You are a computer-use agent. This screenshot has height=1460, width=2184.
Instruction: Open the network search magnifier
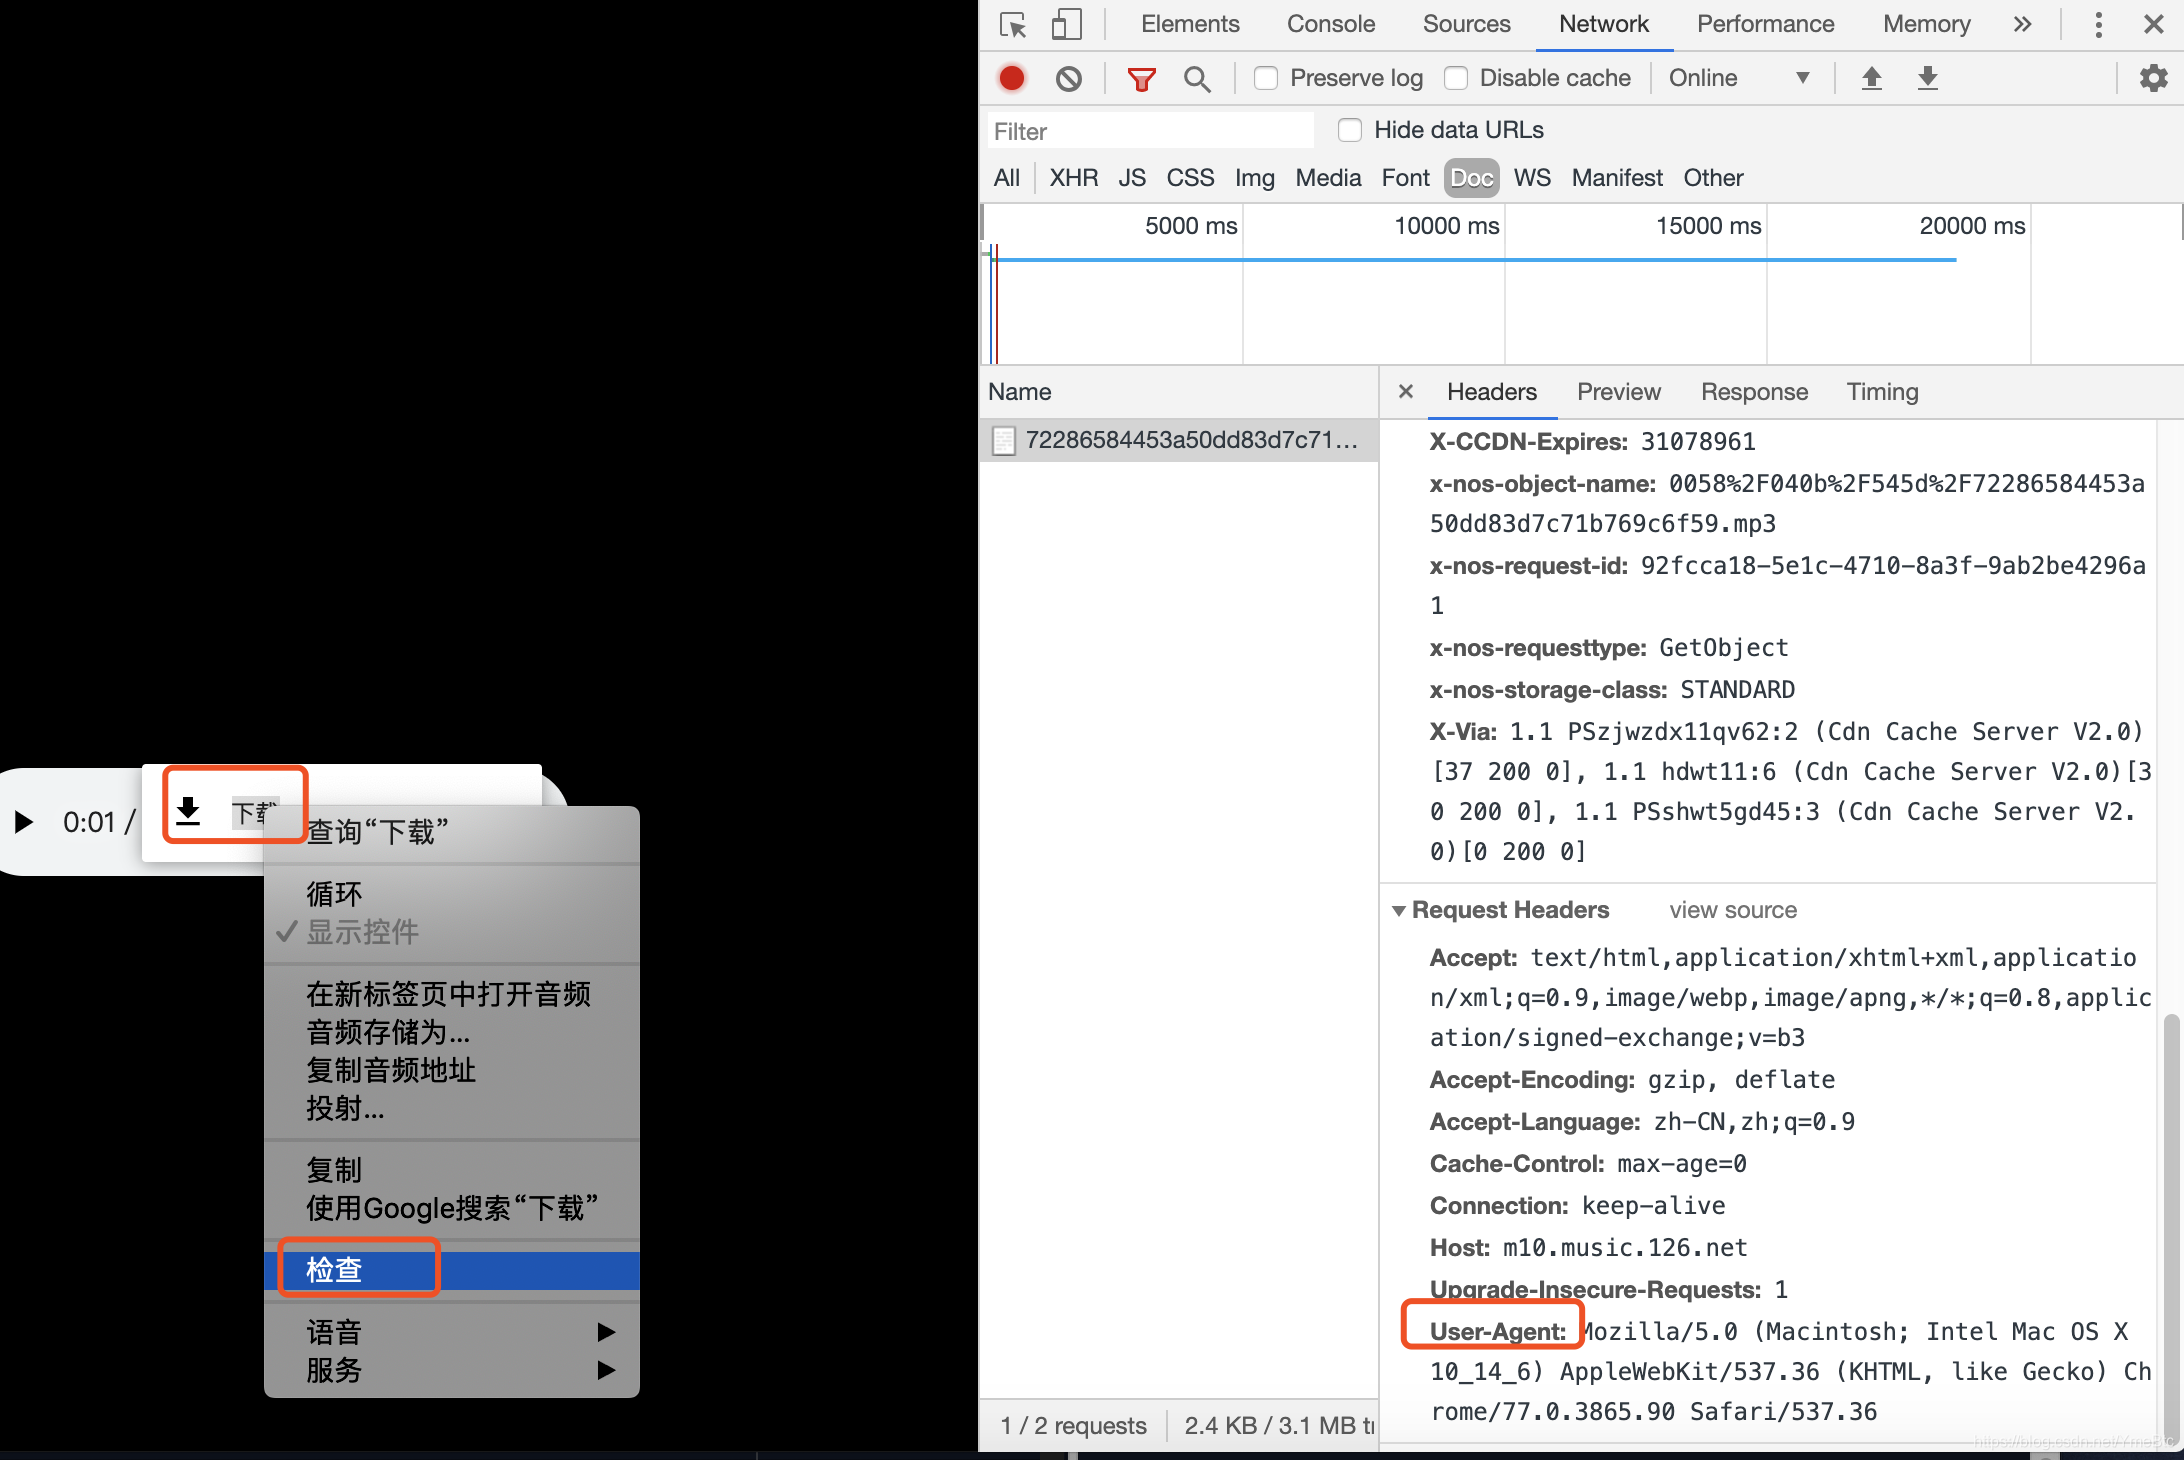coord(1196,79)
